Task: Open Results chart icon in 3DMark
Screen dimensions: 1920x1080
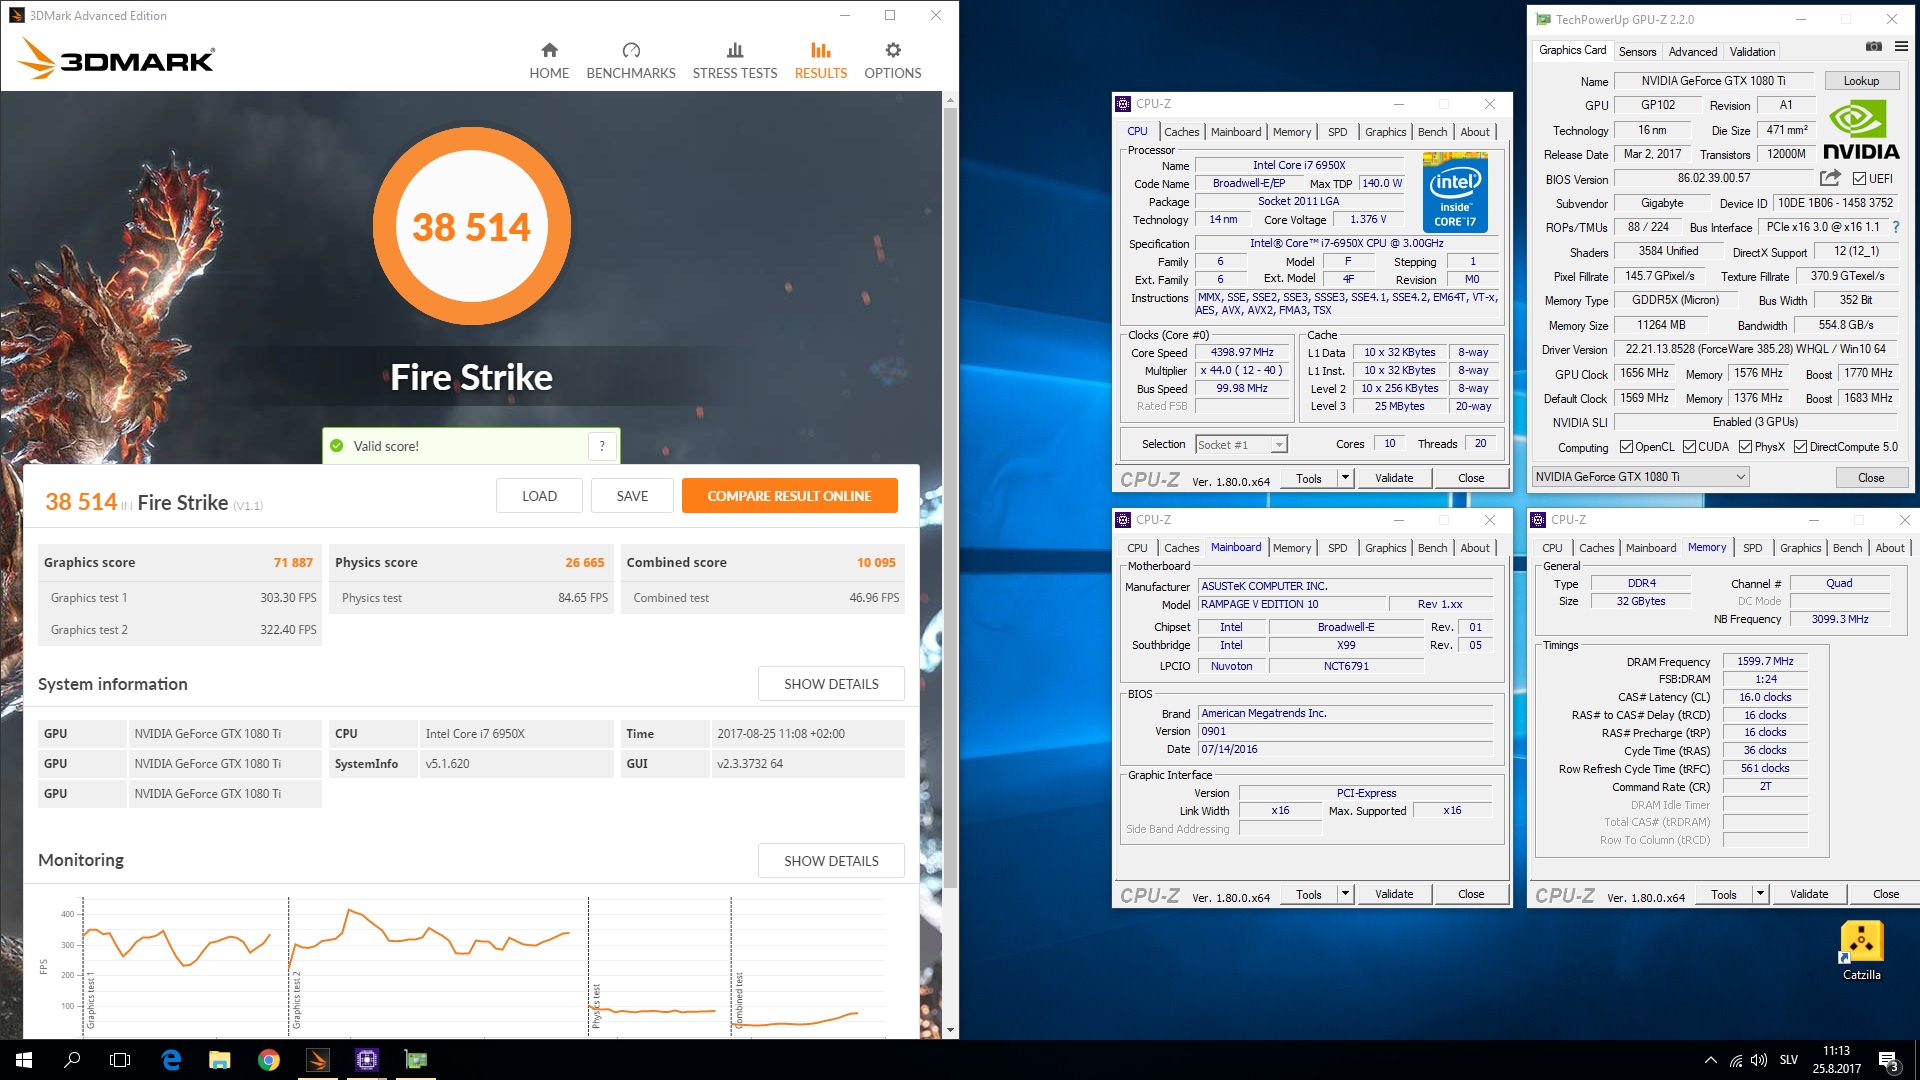Action: point(821,50)
